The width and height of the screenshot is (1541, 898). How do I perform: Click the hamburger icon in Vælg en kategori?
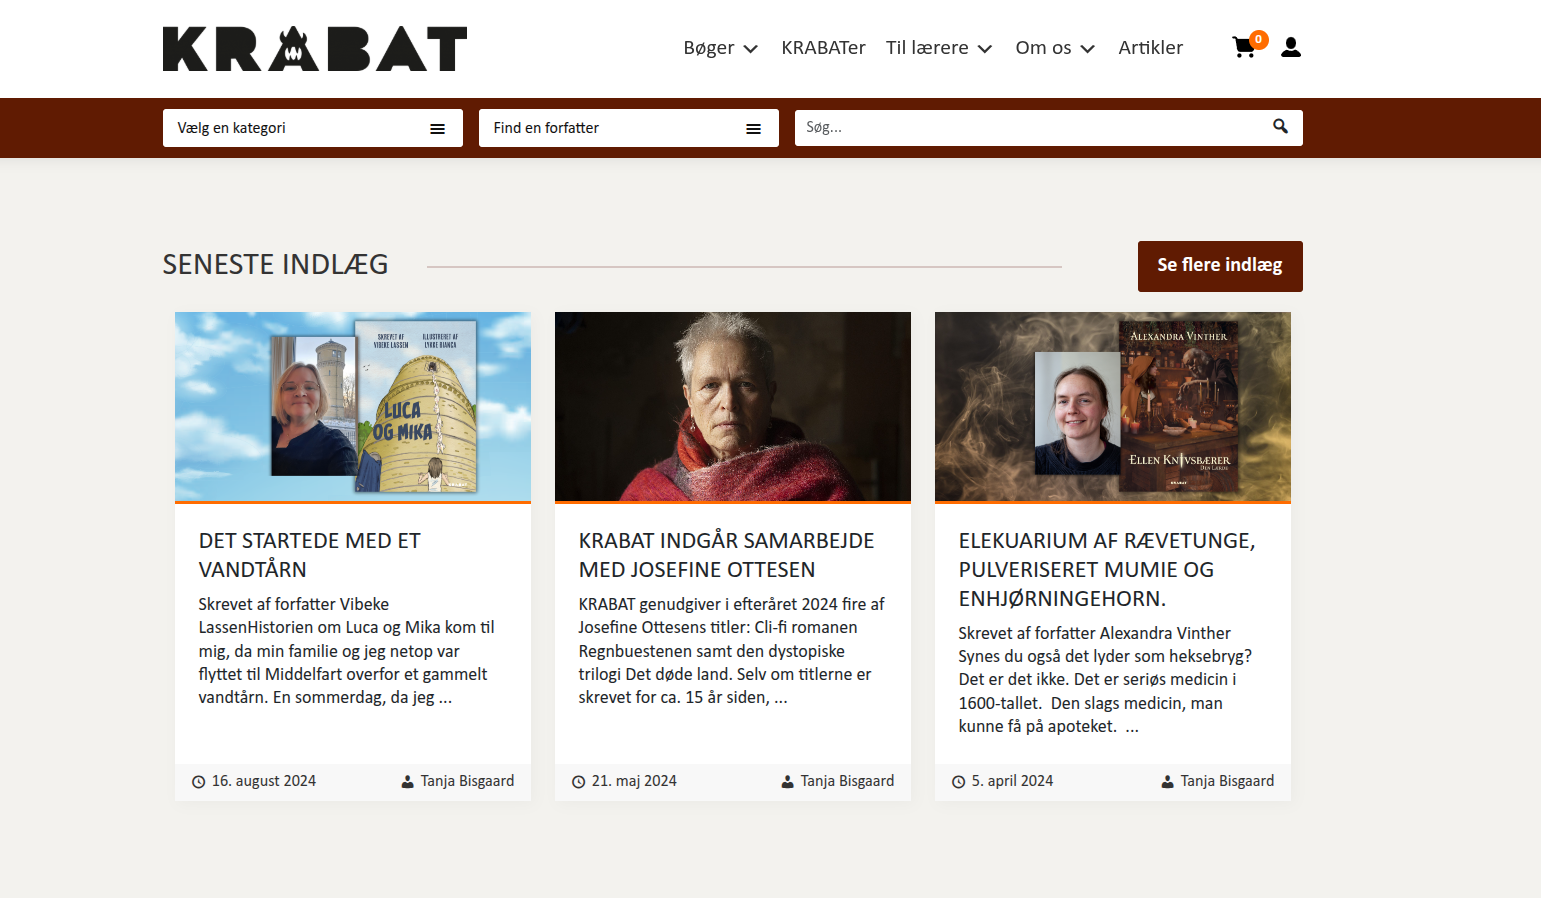(x=437, y=129)
